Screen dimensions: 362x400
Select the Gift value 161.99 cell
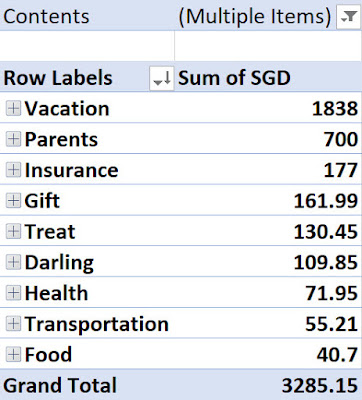pos(268,200)
